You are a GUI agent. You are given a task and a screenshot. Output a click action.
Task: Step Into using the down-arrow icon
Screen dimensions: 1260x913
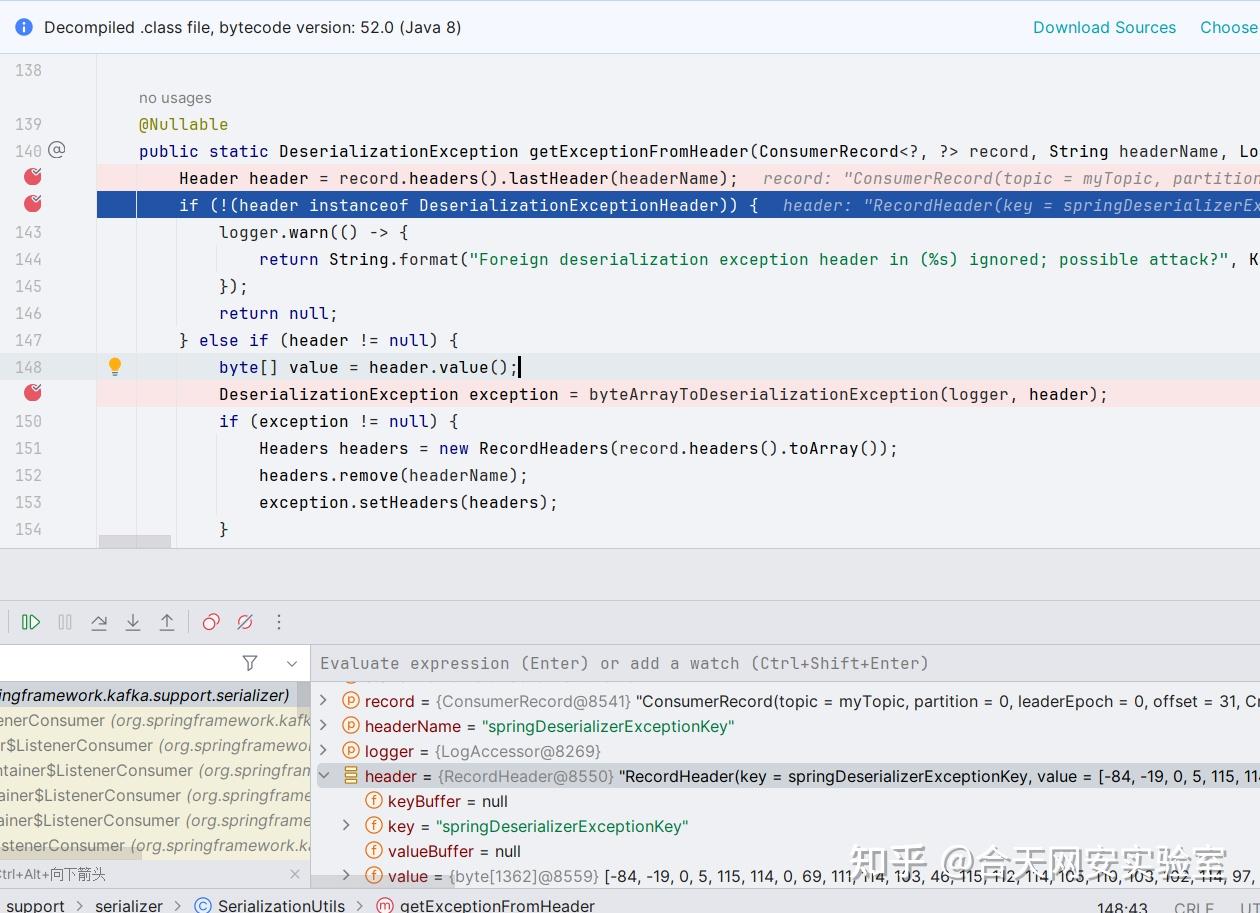[x=133, y=622]
